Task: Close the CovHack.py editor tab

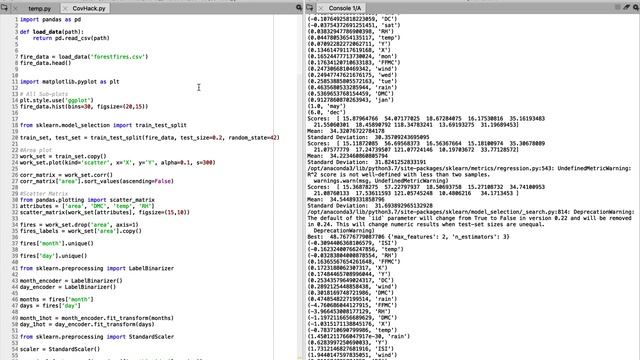Action: [65, 8]
